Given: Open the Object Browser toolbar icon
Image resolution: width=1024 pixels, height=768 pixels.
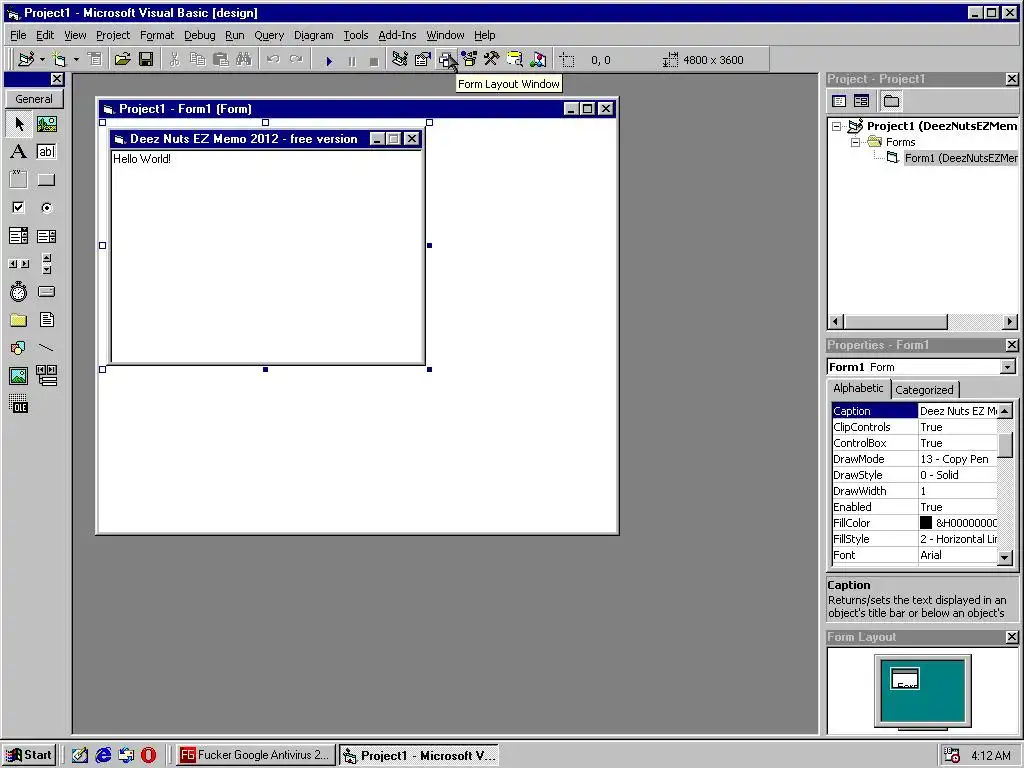Looking at the screenshot, I should [469, 59].
